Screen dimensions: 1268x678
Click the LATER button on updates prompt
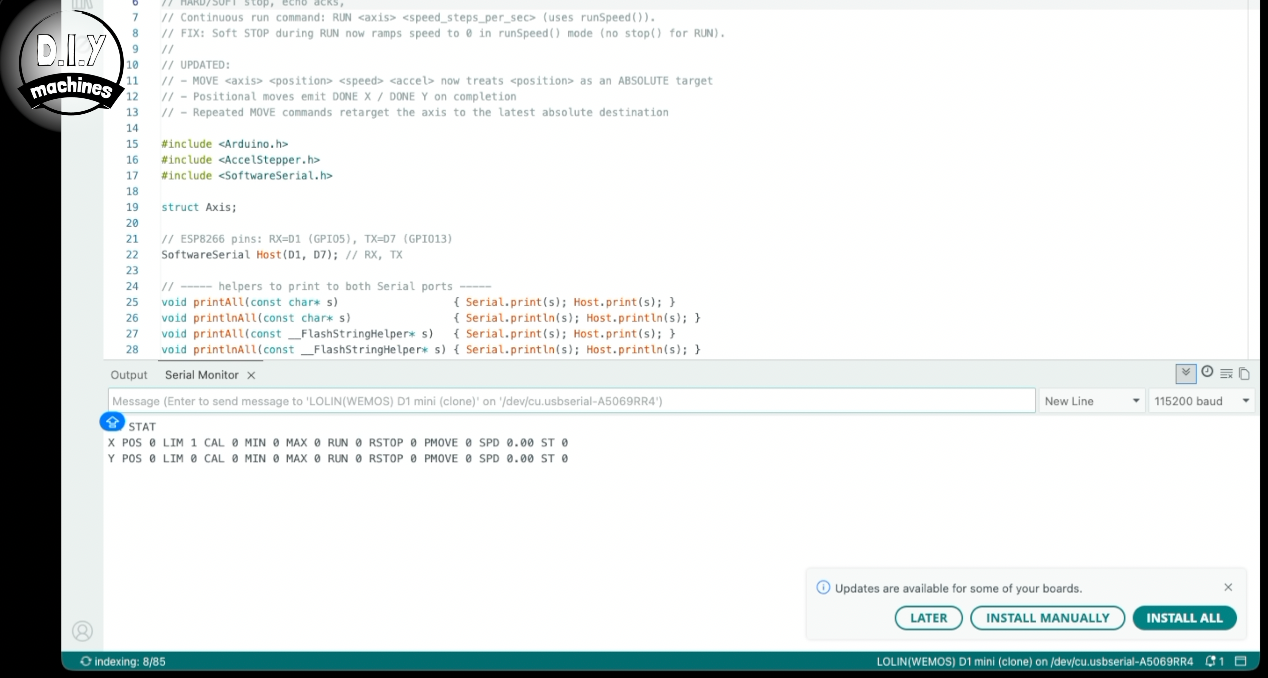[x=929, y=618]
